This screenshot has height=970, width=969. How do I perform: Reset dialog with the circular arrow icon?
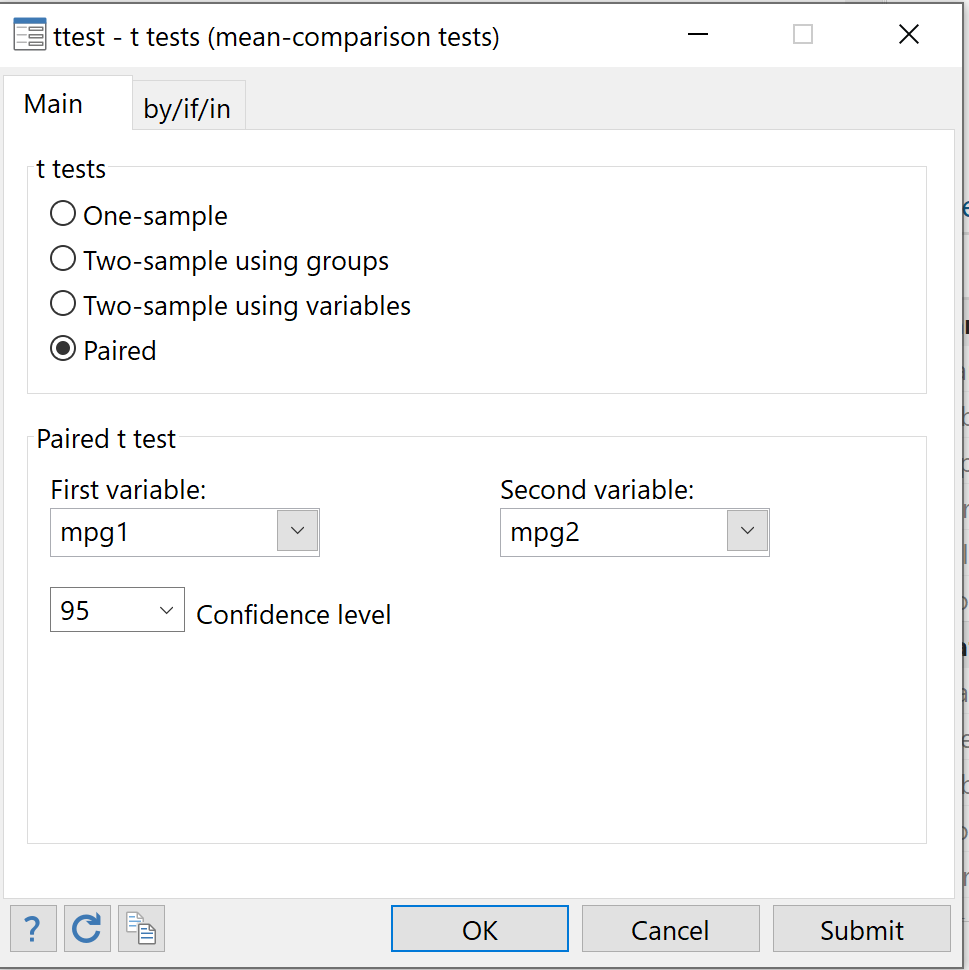click(x=87, y=929)
